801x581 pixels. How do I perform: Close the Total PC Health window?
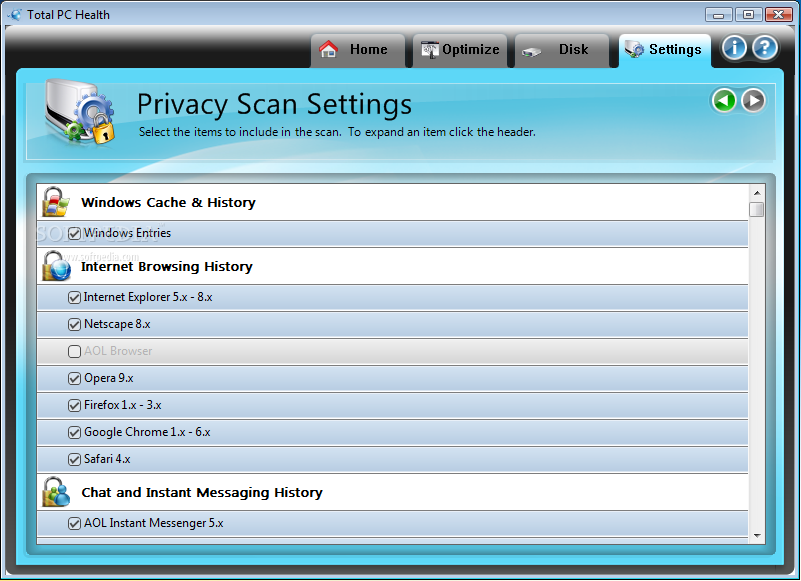click(x=779, y=15)
